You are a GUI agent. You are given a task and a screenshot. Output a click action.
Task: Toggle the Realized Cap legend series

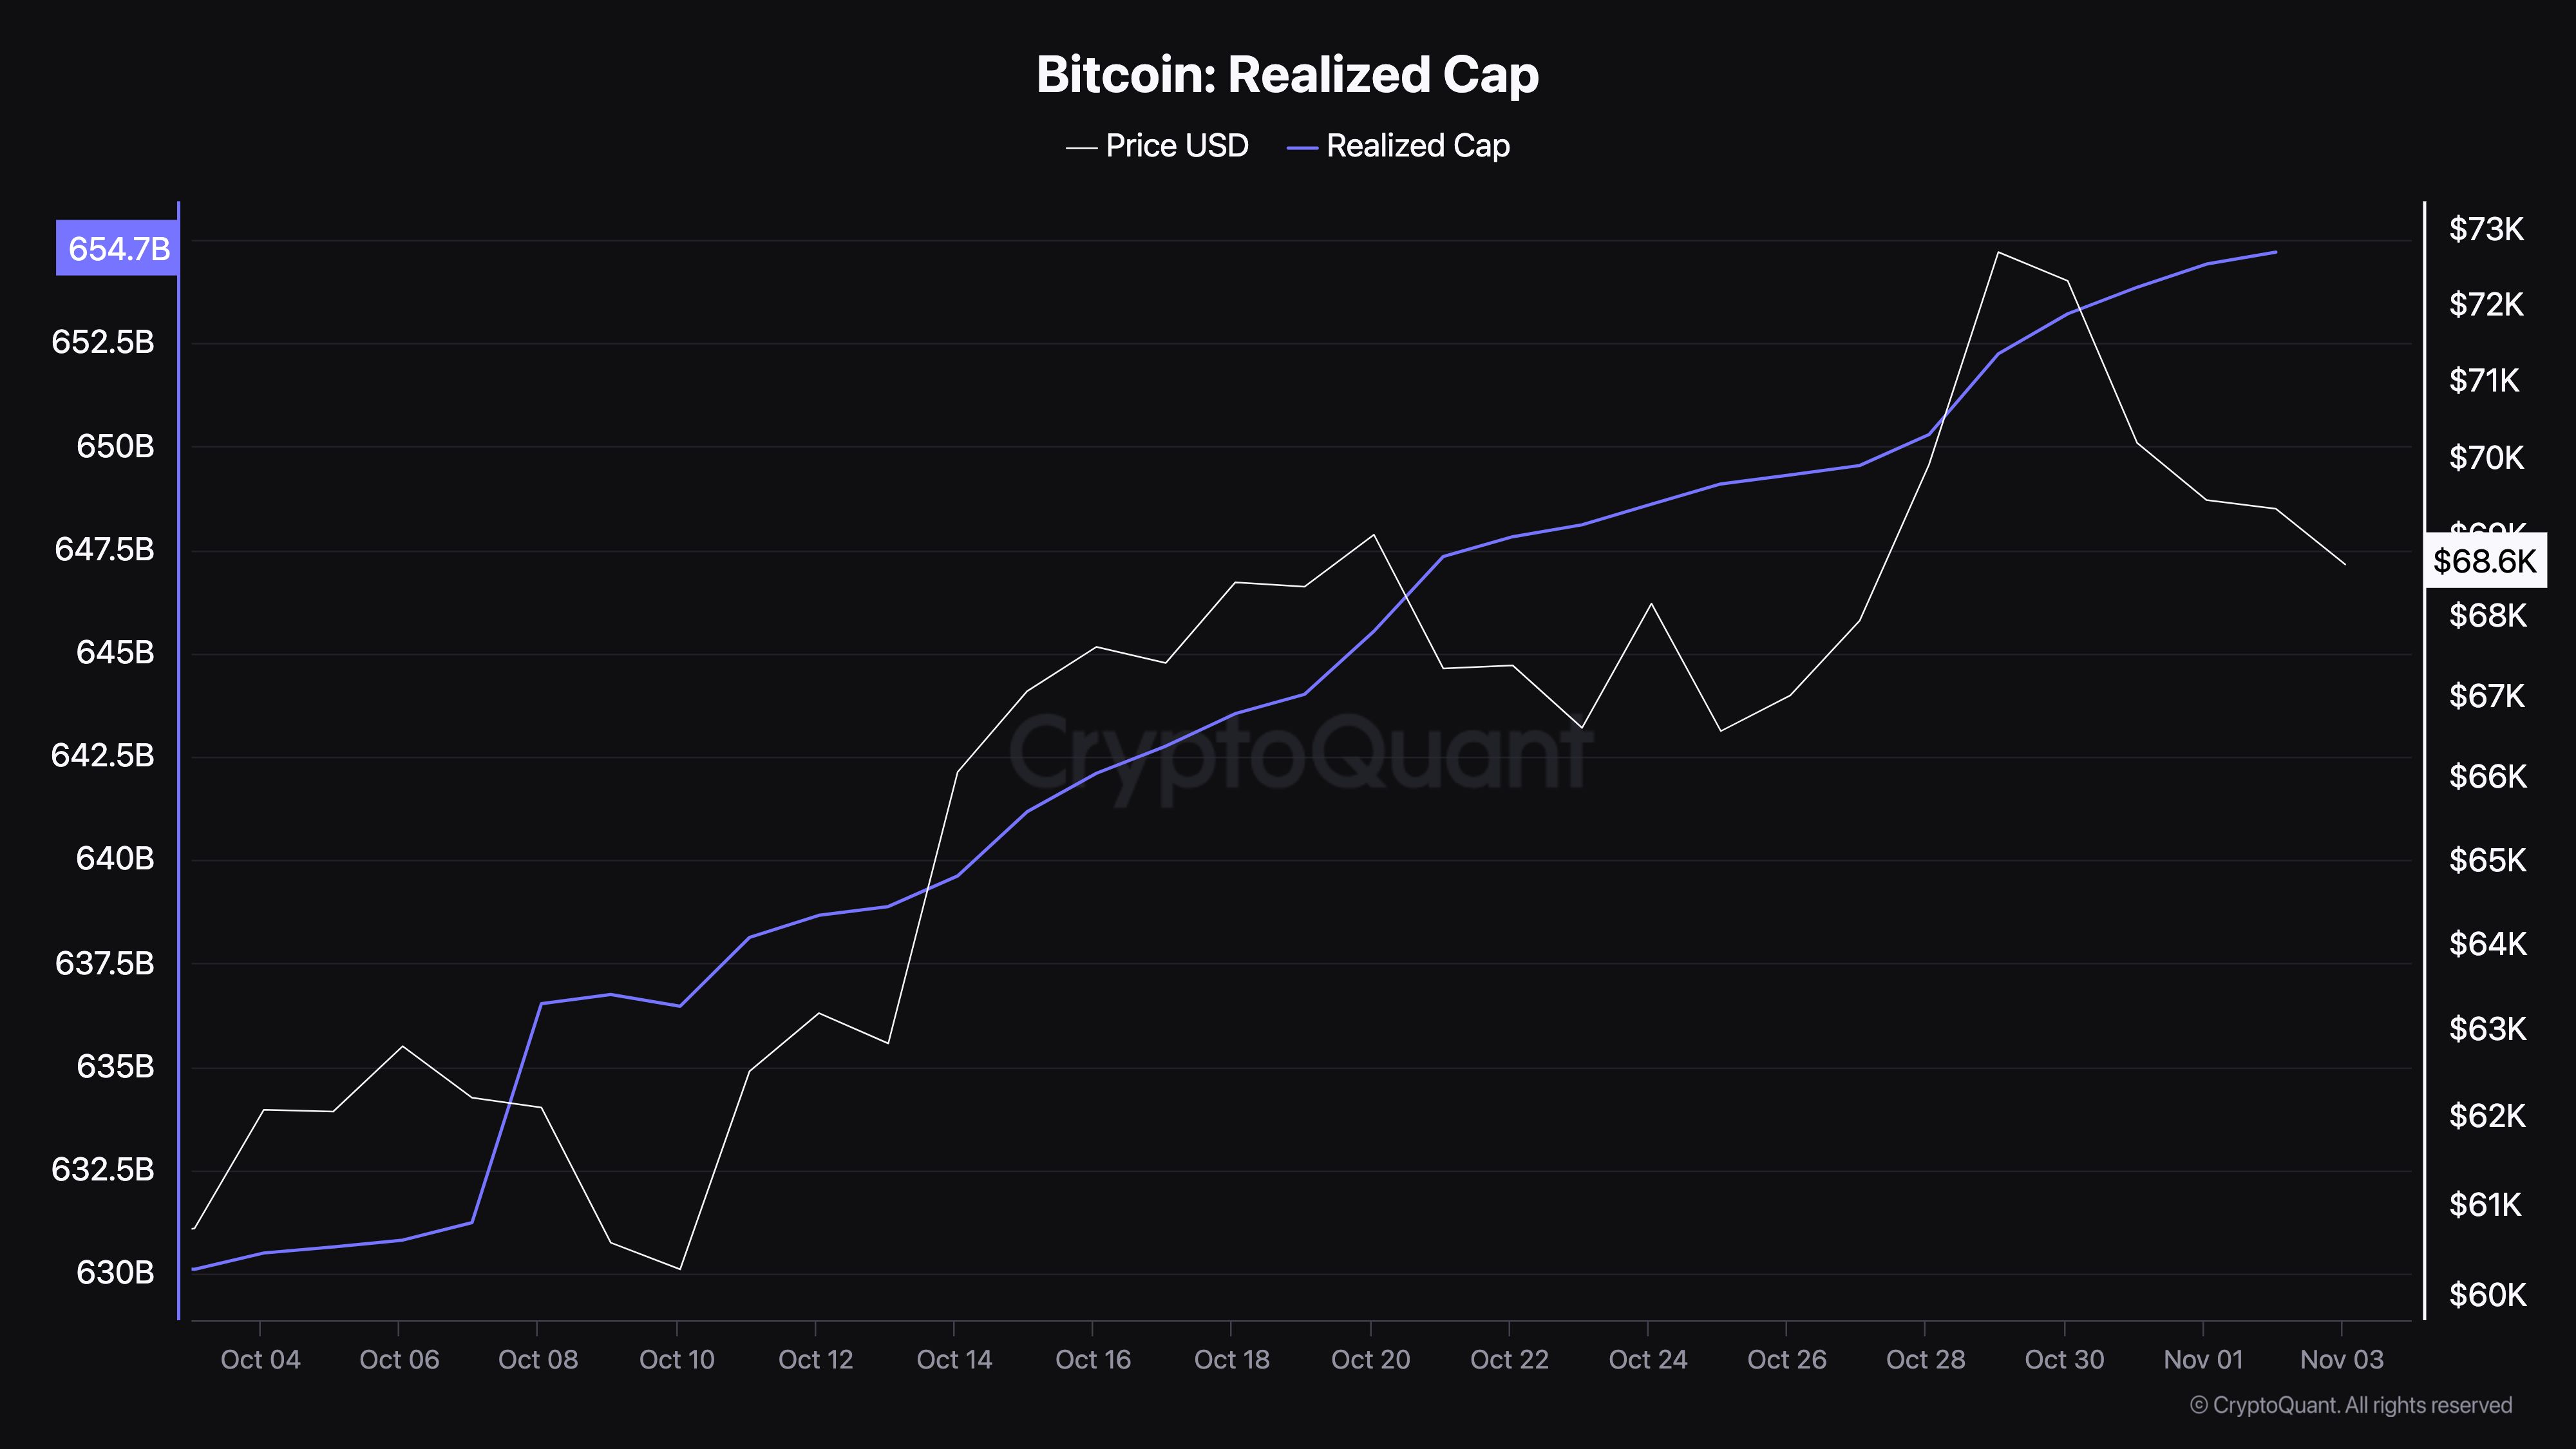1417,146
